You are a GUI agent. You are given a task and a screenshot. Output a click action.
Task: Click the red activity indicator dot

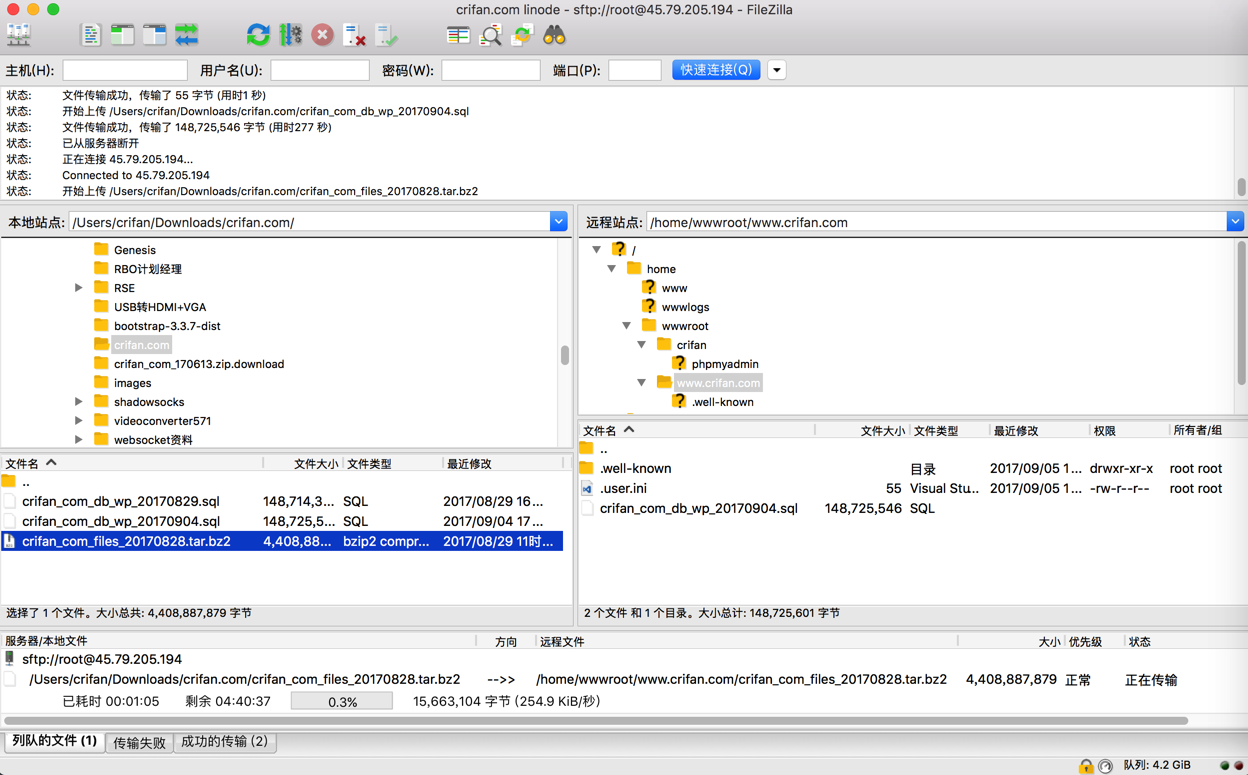1238,766
